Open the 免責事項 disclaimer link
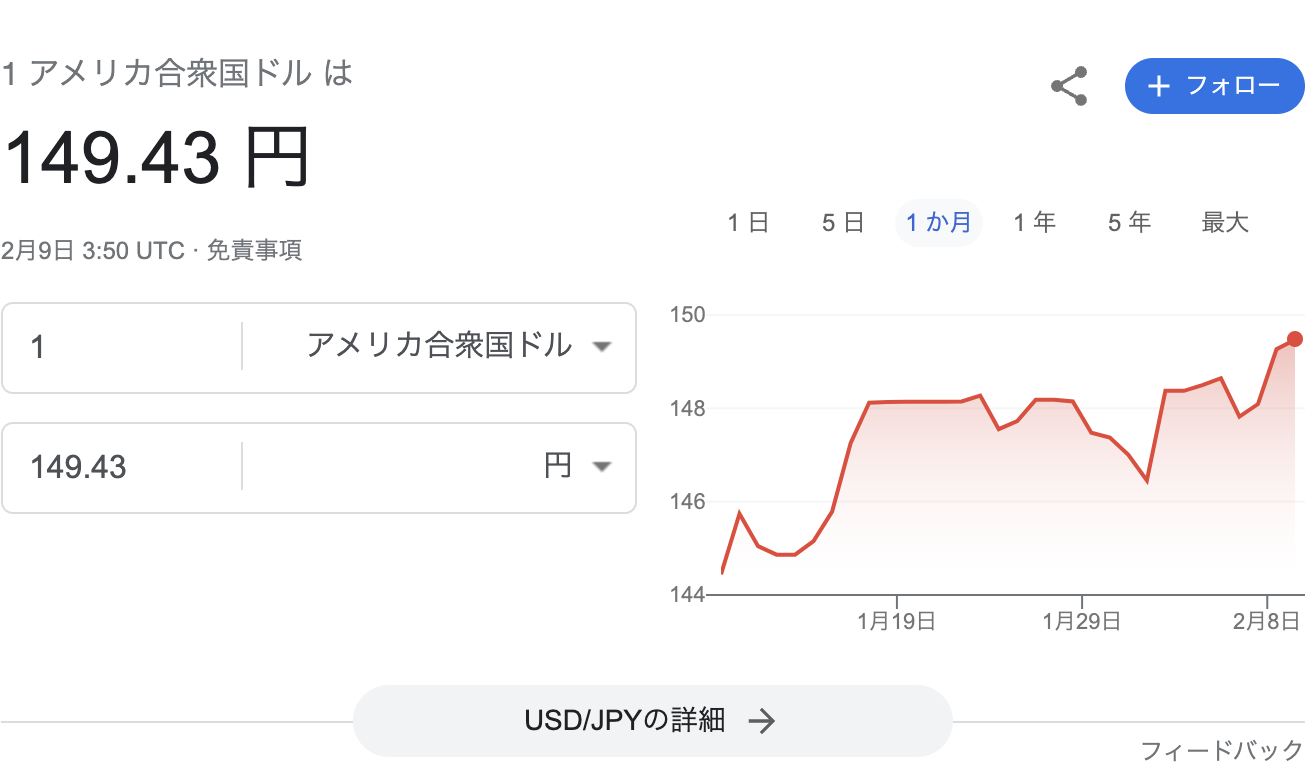 point(254,250)
